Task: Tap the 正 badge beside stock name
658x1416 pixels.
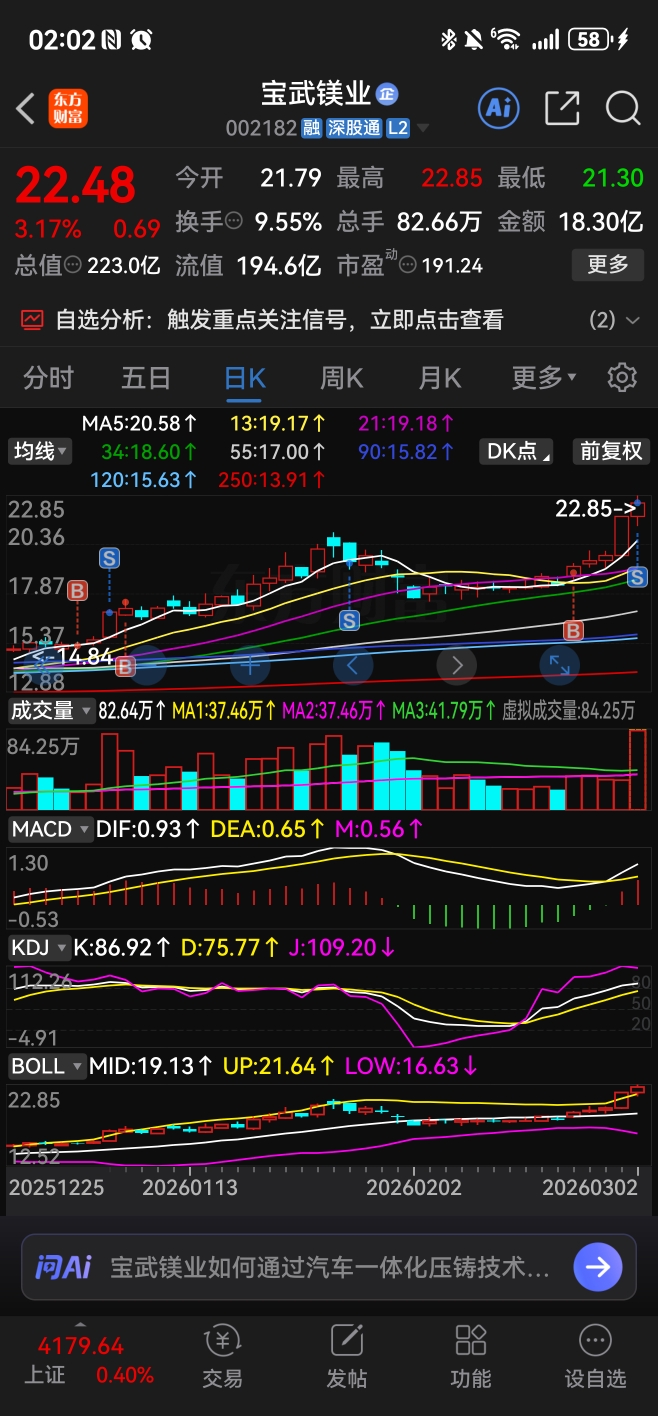Action: (387, 95)
